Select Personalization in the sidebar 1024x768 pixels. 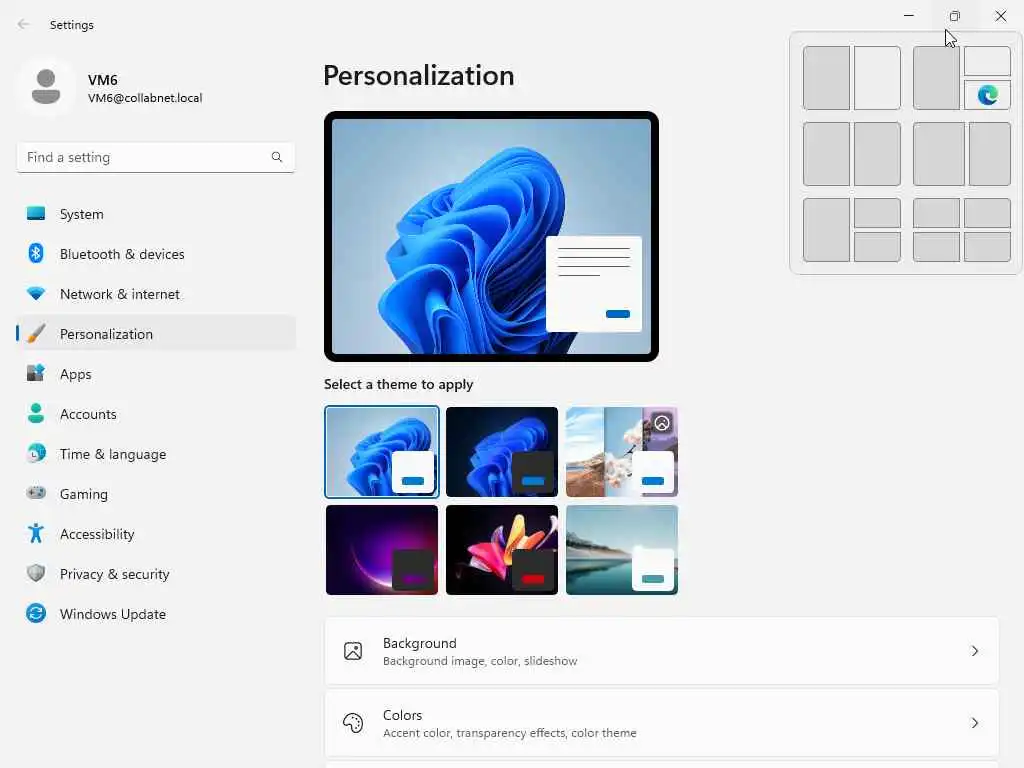coord(155,334)
